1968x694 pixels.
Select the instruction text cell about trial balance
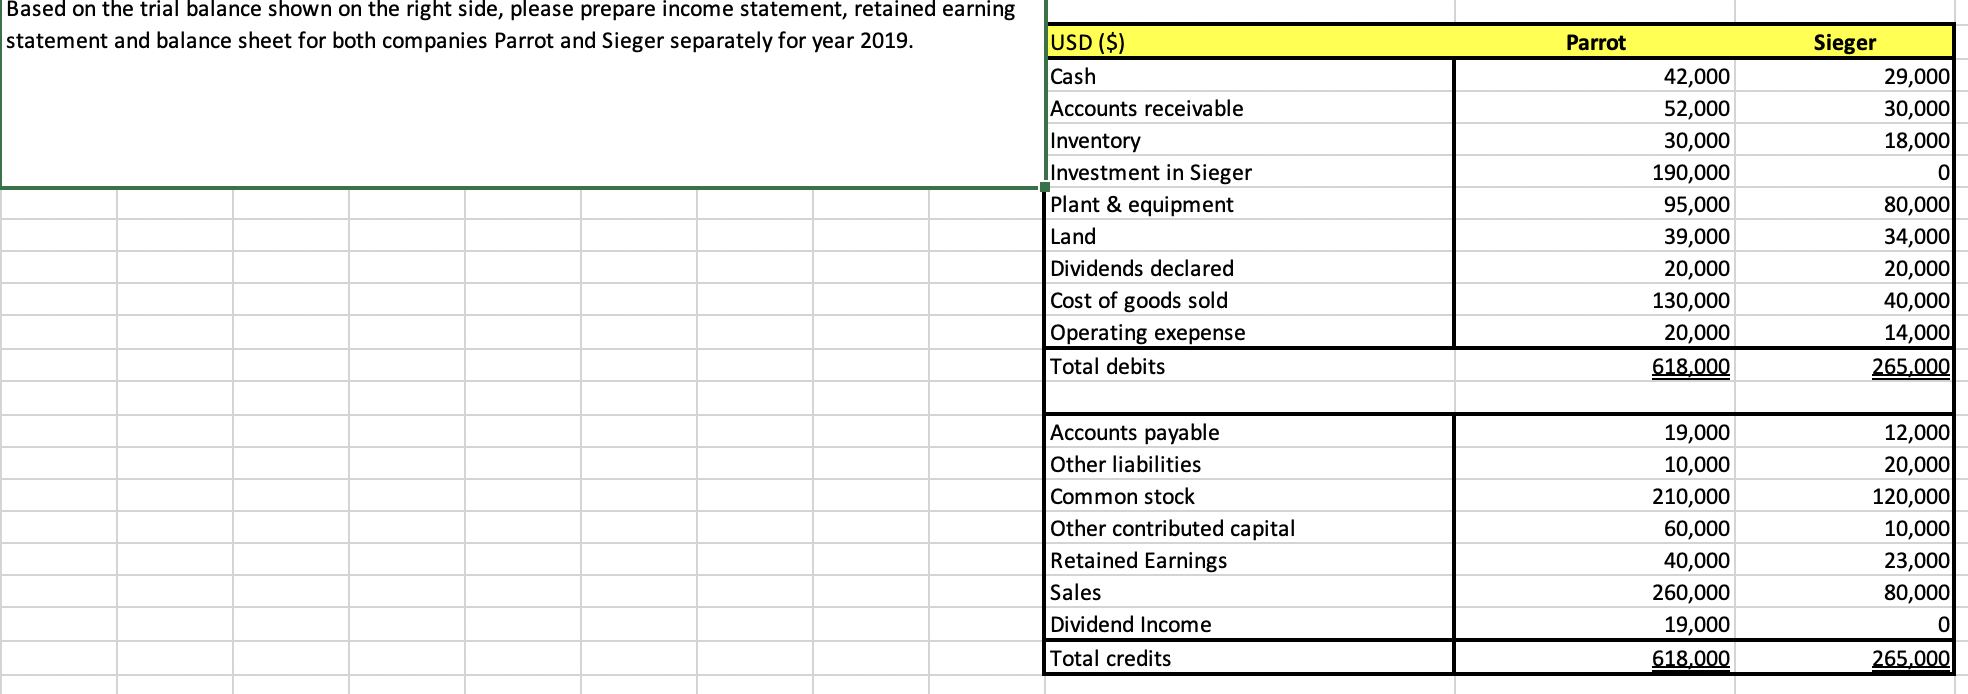522,93
